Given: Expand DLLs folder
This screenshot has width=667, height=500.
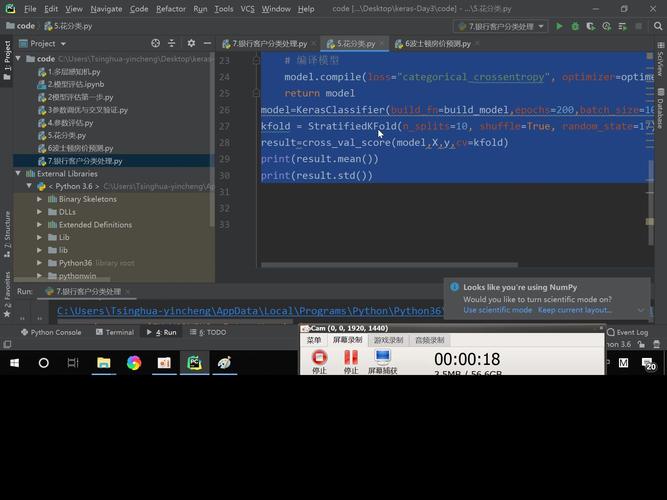Looking at the screenshot, I should click(x=40, y=212).
